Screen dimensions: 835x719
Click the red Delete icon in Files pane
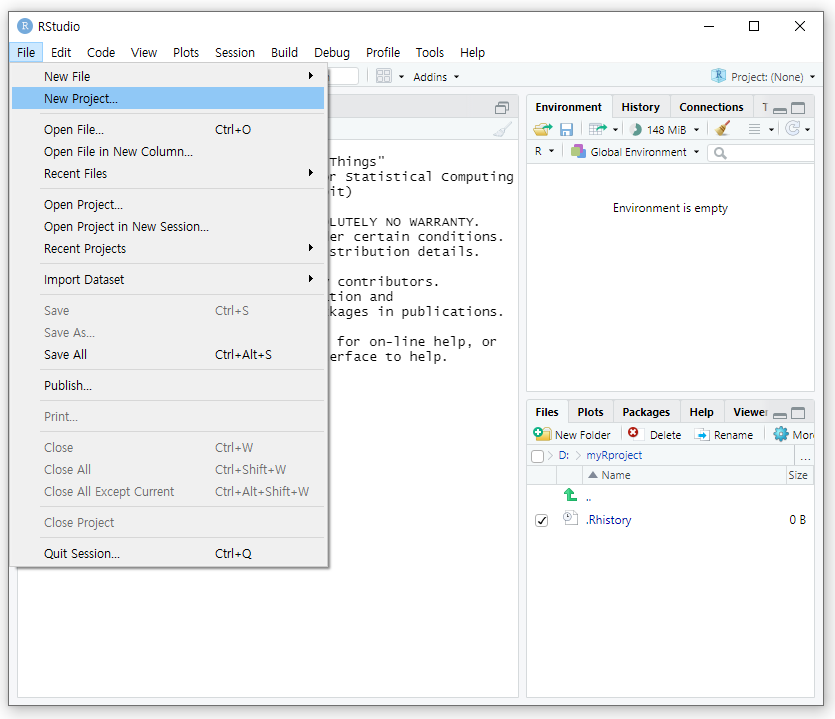pos(633,432)
